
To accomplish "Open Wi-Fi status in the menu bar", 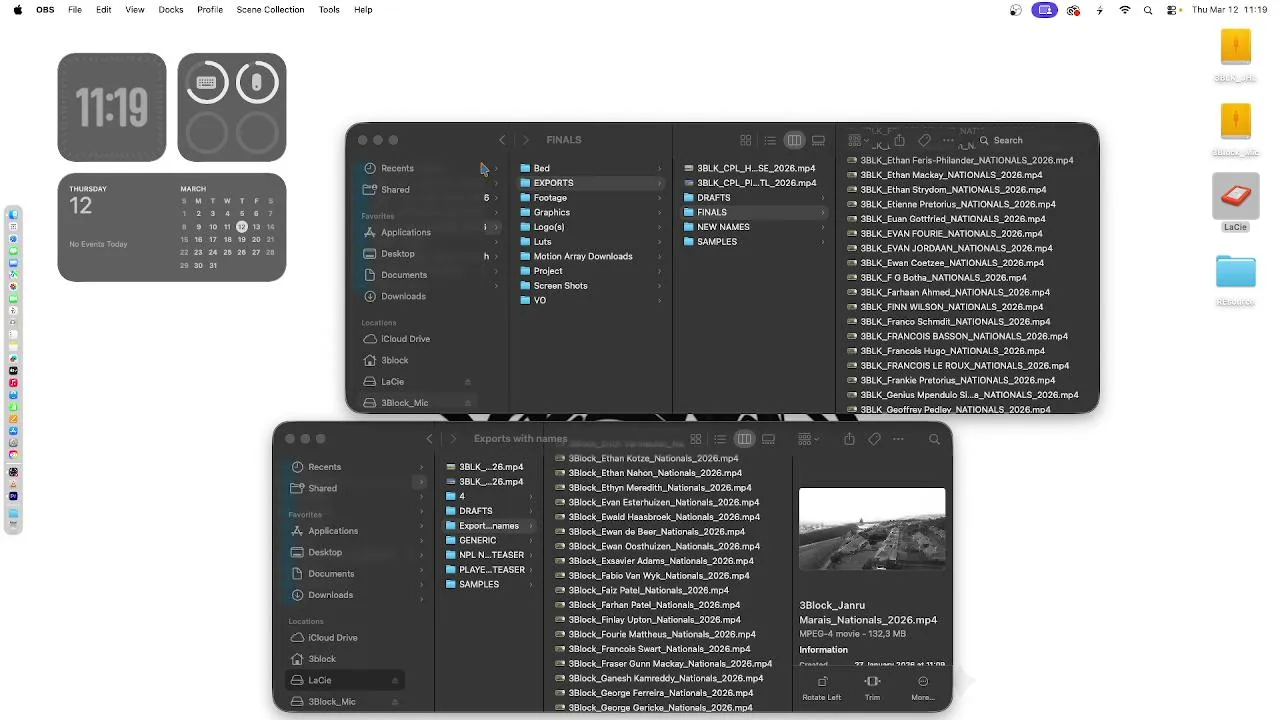I will coord(1124,10).
